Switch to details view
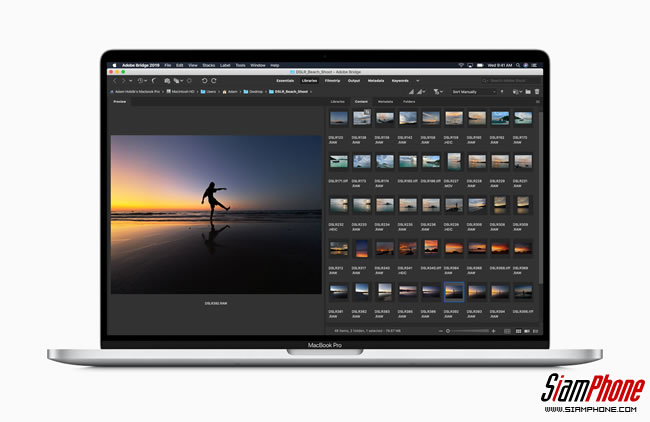The width and height of the screenshot is (650, 422). click(x=527, y=331)
